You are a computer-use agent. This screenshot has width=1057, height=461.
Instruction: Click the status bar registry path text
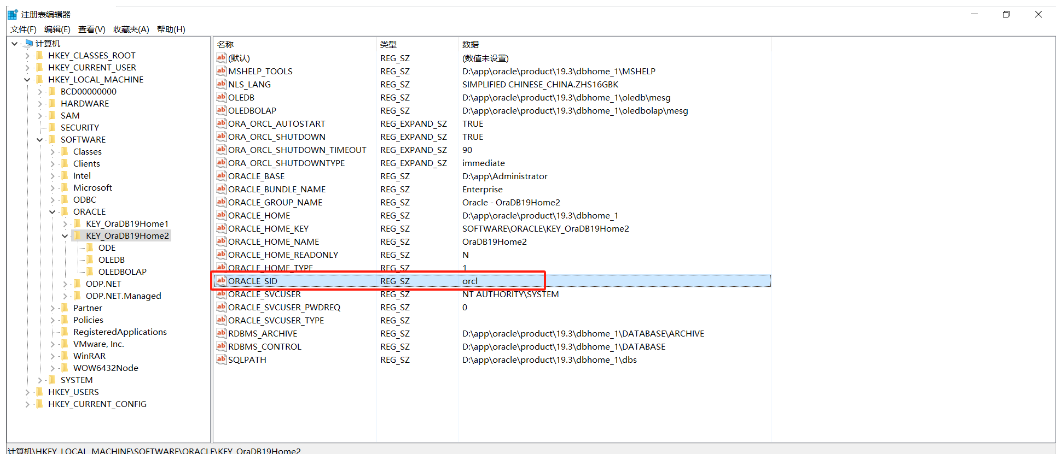click(x=154, y=451)
